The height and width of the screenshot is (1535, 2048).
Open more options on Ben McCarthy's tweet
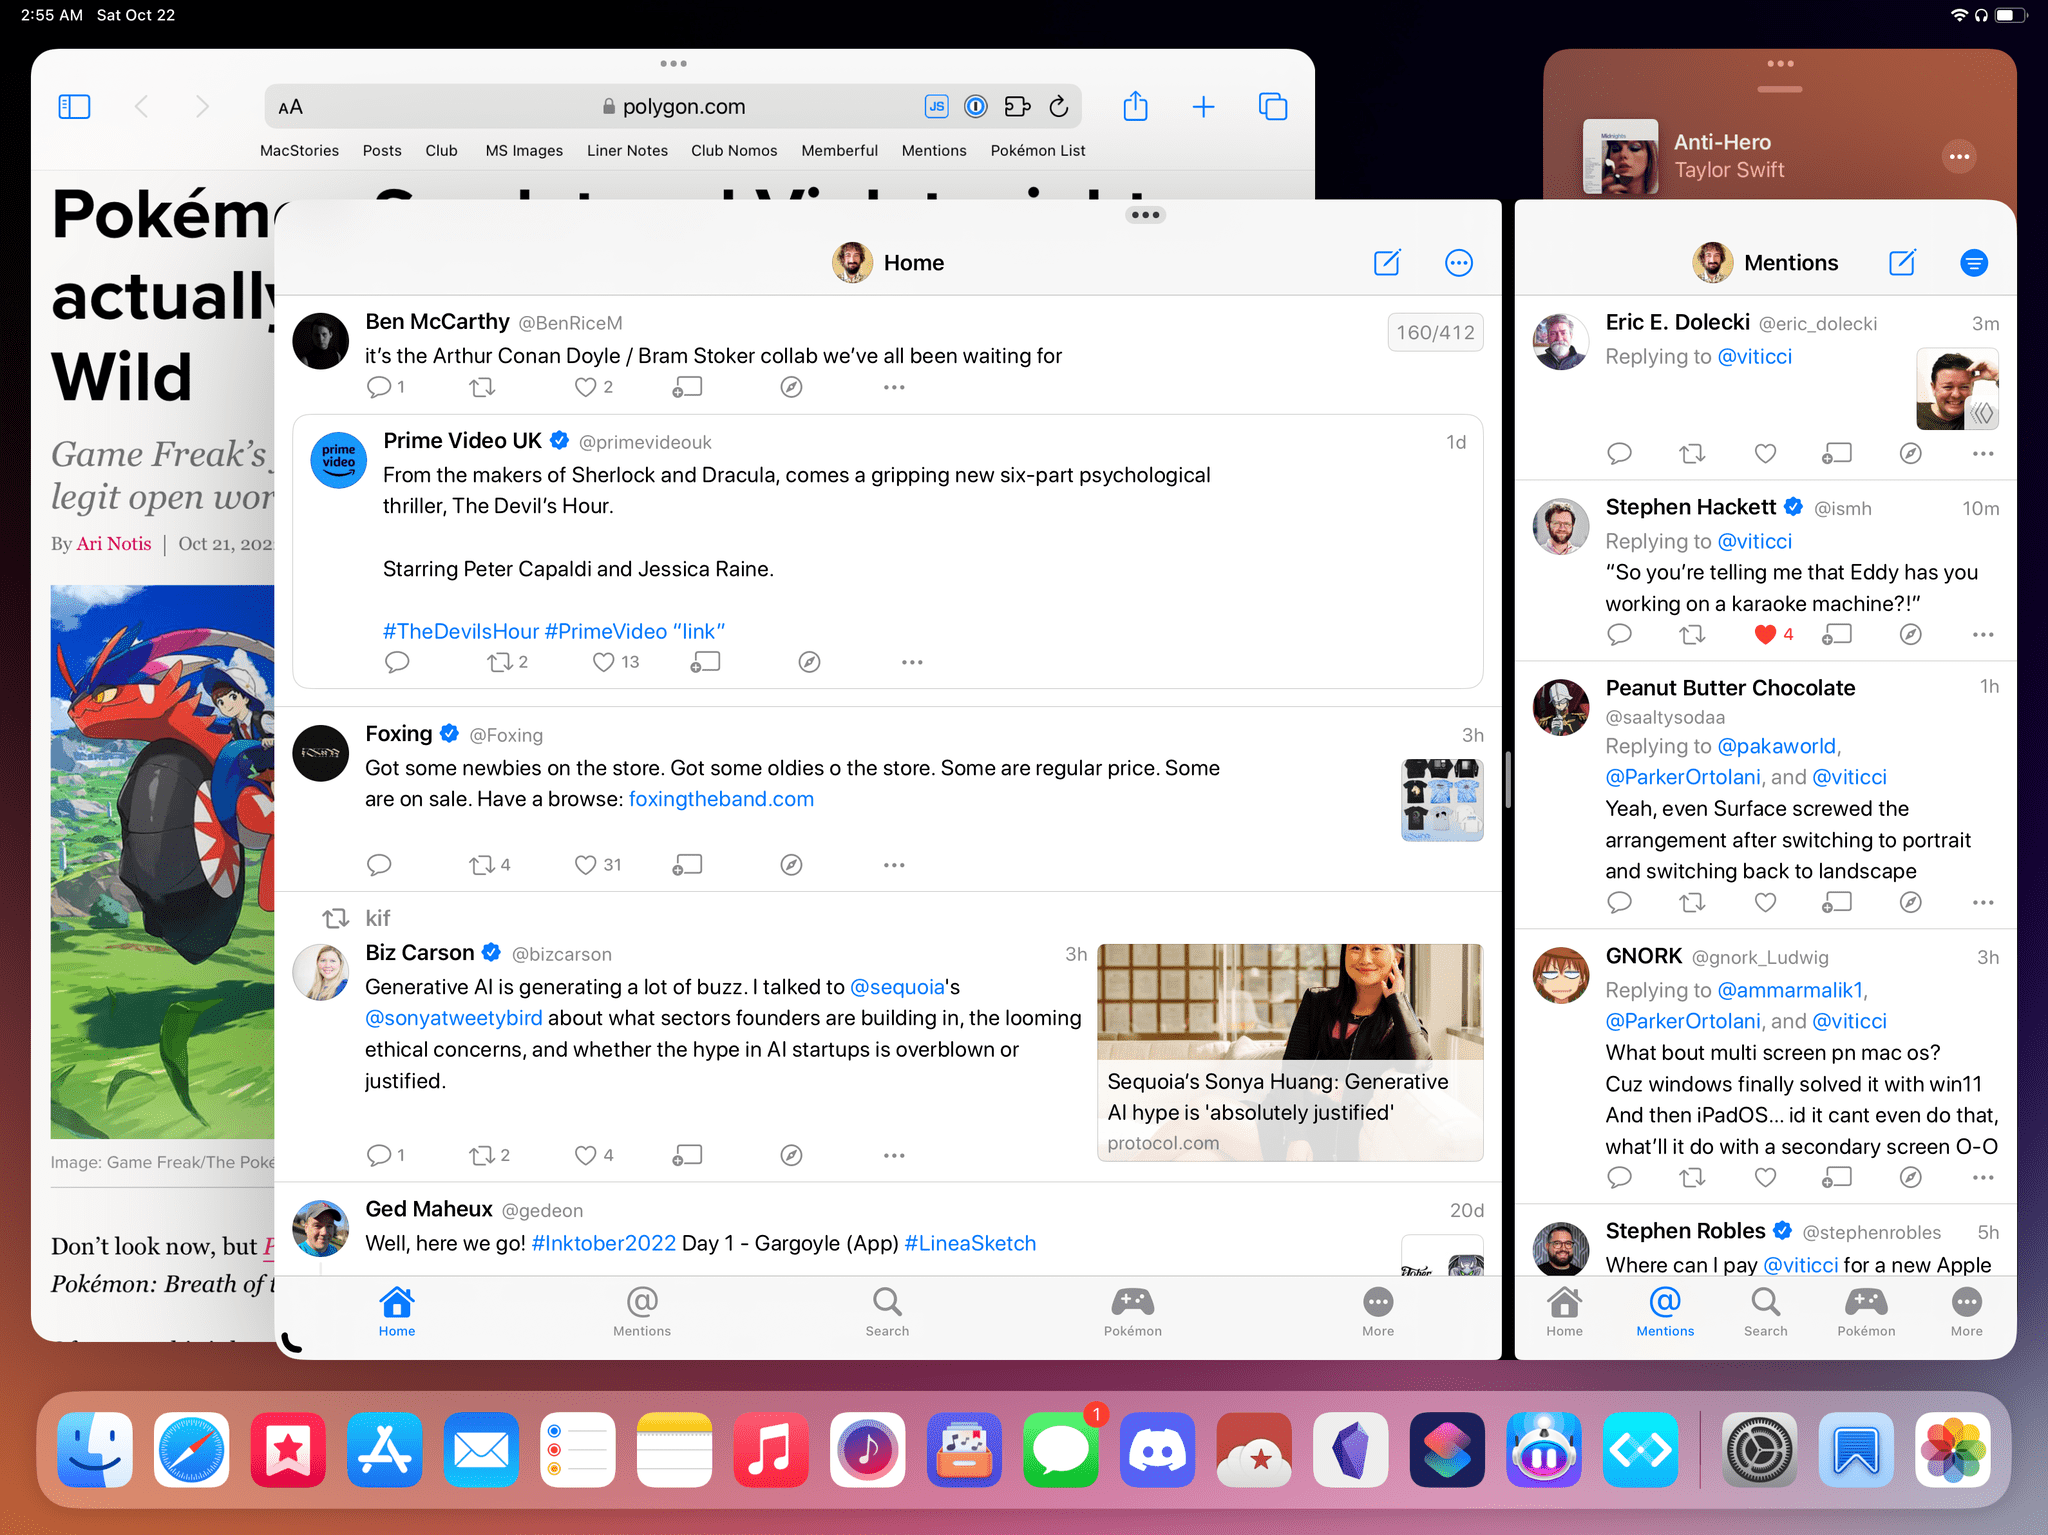pyautogui.click(x=894, y=387)
